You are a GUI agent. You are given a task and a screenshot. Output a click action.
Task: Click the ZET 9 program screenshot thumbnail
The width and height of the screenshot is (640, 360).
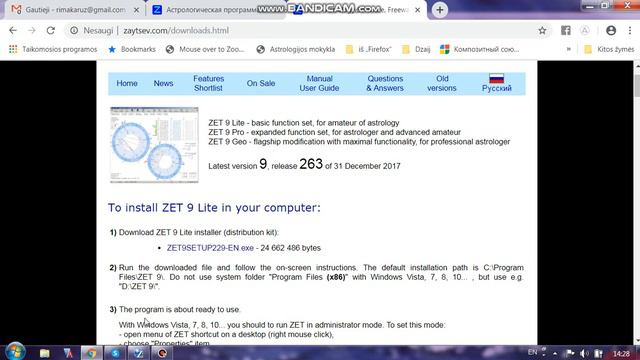pos(154,144)
